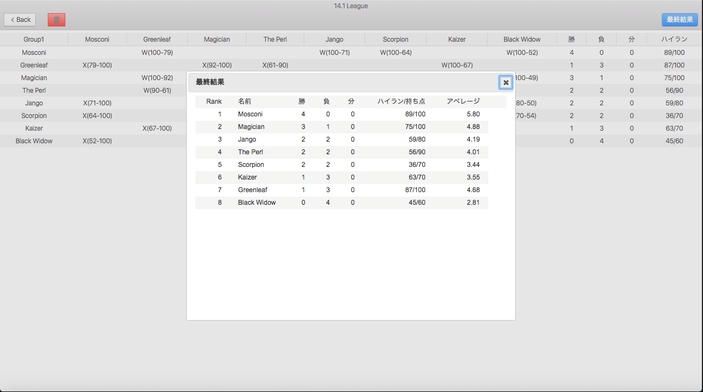Image resolution: width=703 pixels, height=392 pixels.
Task: Close the 最終結果 dialog
Action: [506, 83]
